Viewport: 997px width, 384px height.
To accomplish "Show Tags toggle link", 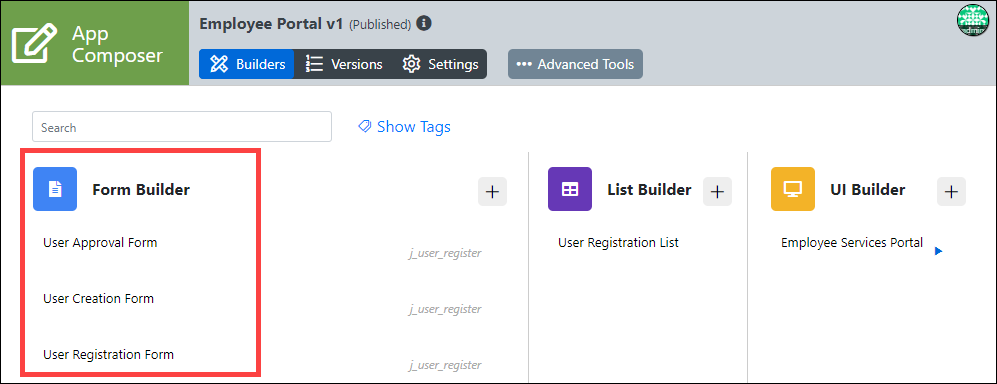I will (x=404, y=127).
